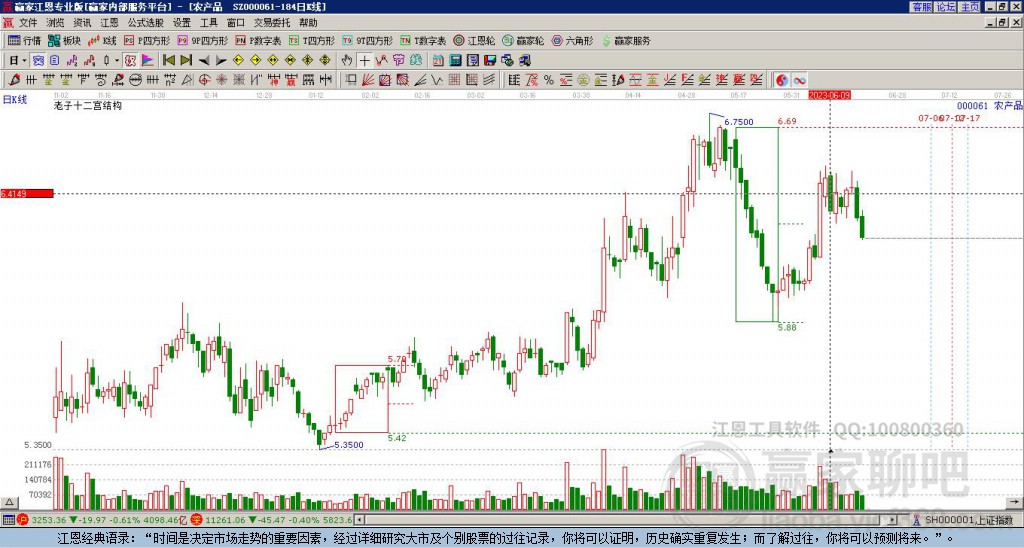The image size is (1024, 548).
Task: Click the horizontal scrollbar right arrow
Action: pos(893,520)
